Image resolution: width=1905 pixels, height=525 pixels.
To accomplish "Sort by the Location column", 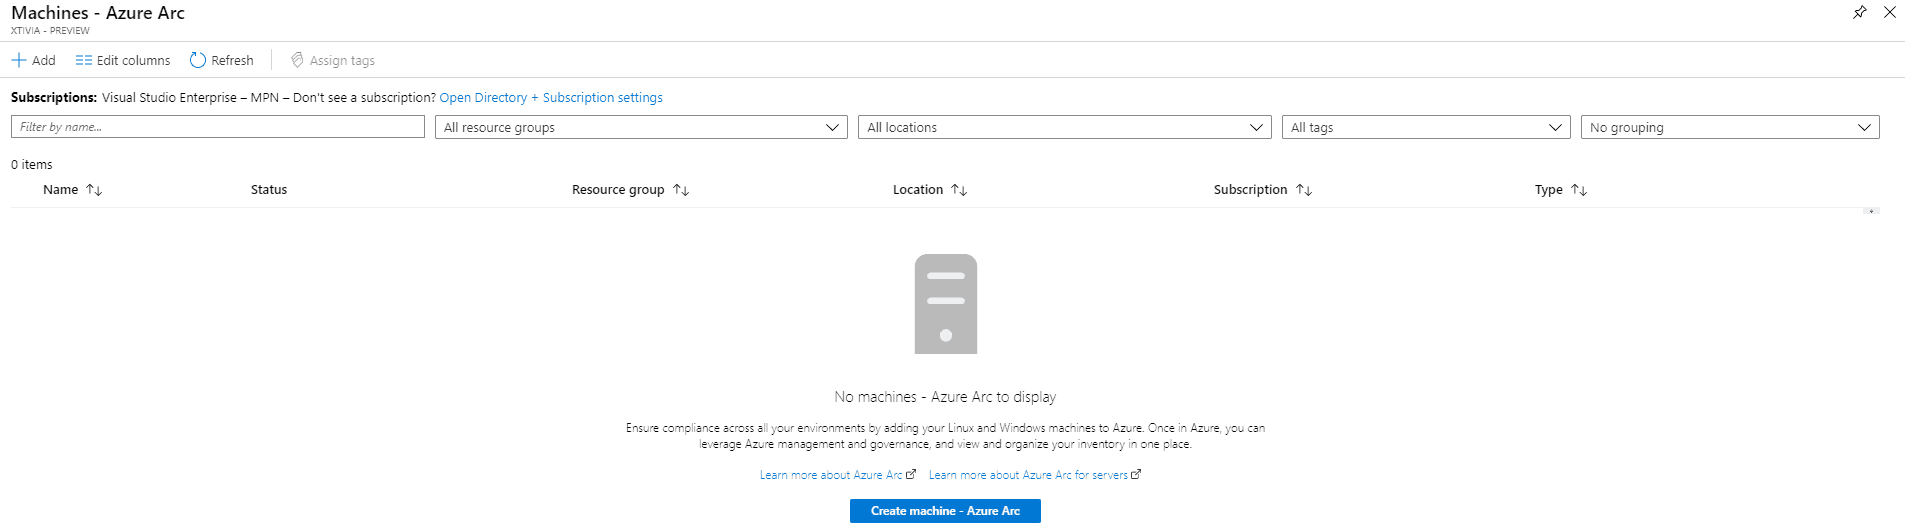I will (x=930, y=189).
